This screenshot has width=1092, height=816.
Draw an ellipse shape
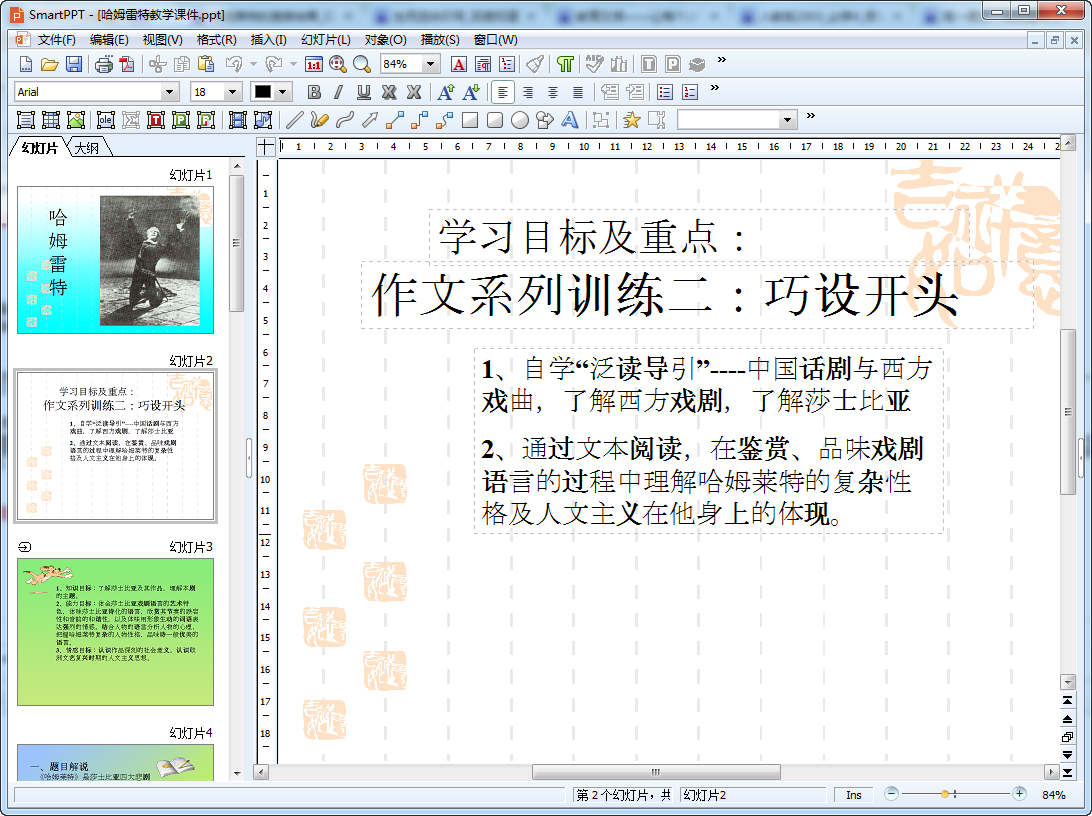tap(520, 120)
